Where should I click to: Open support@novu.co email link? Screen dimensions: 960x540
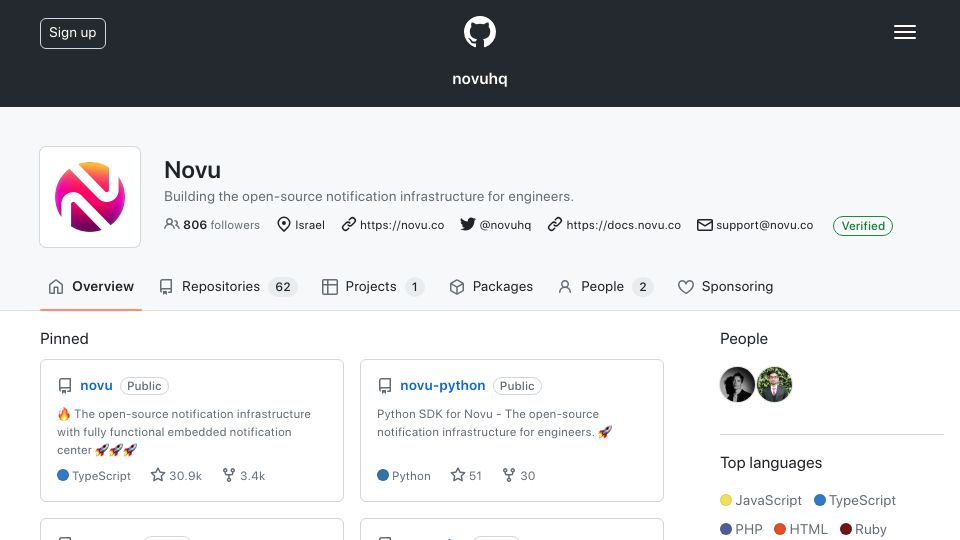pos(765,225)
